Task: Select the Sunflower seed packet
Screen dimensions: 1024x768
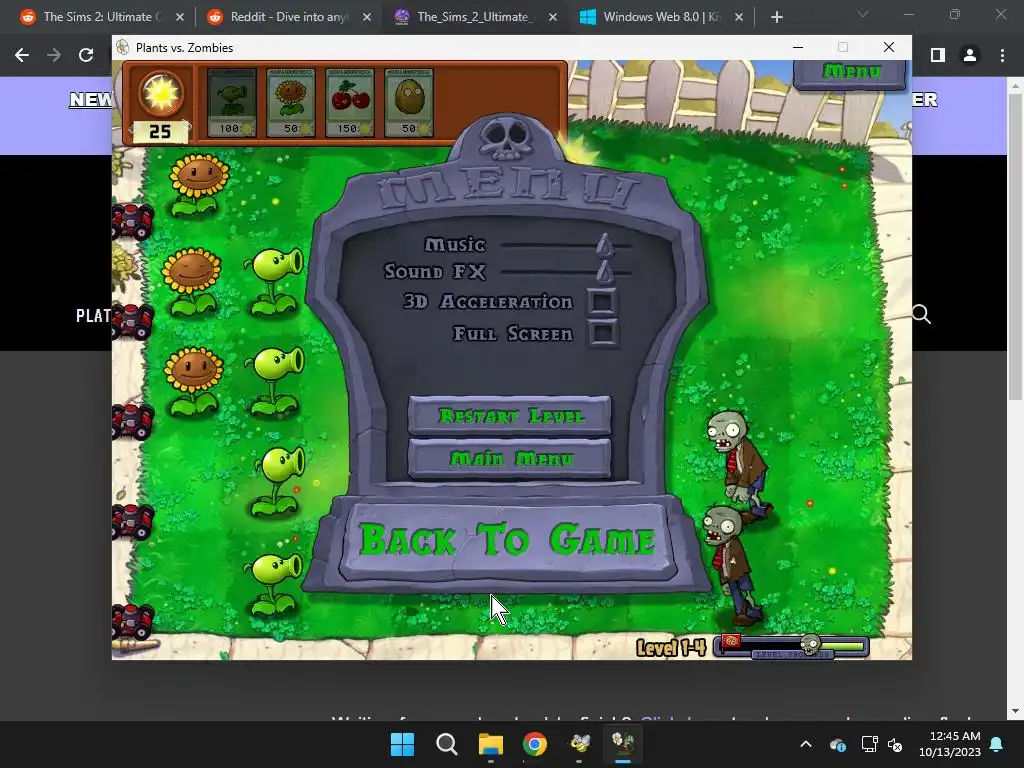Action: point(291,103)
